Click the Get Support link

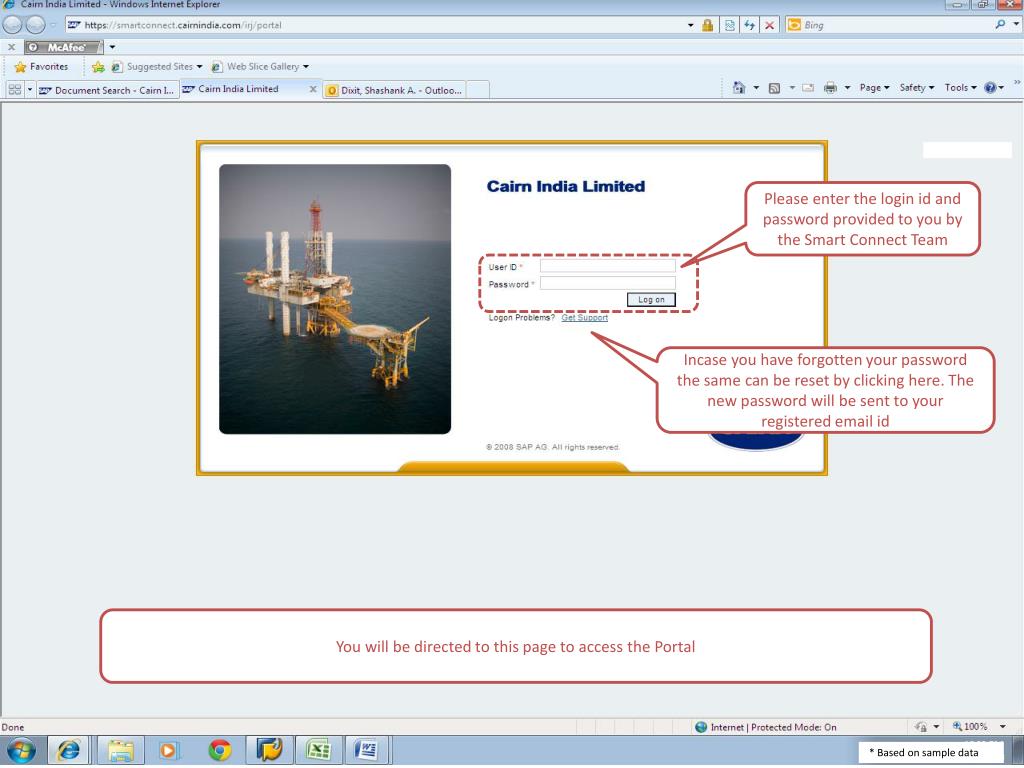[x=584, y=318]
